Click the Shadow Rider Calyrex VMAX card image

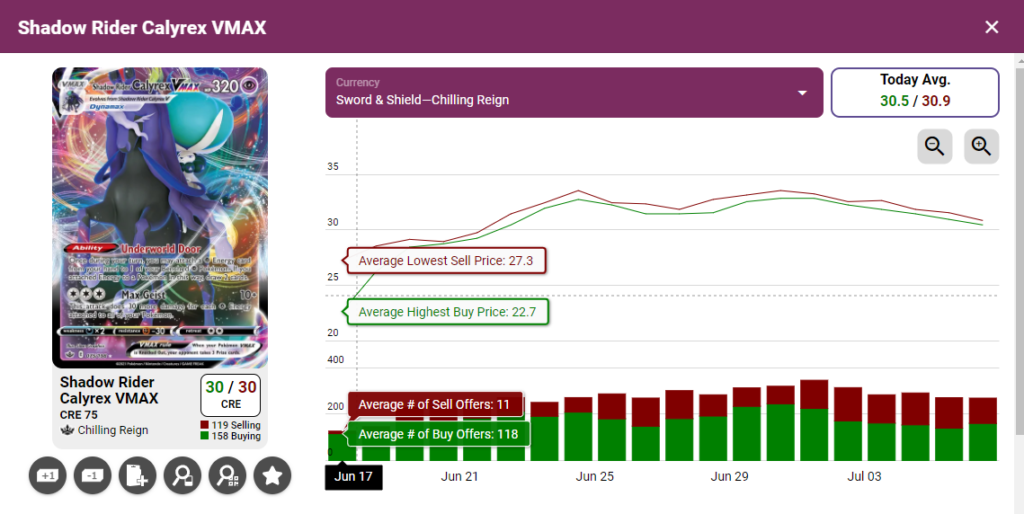click(x=160, y=218)
